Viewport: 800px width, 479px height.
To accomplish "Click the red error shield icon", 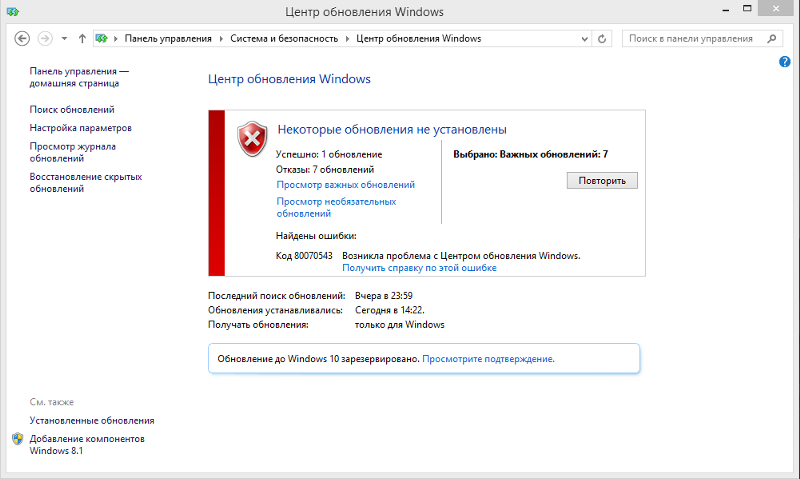I will click(252, 139).
